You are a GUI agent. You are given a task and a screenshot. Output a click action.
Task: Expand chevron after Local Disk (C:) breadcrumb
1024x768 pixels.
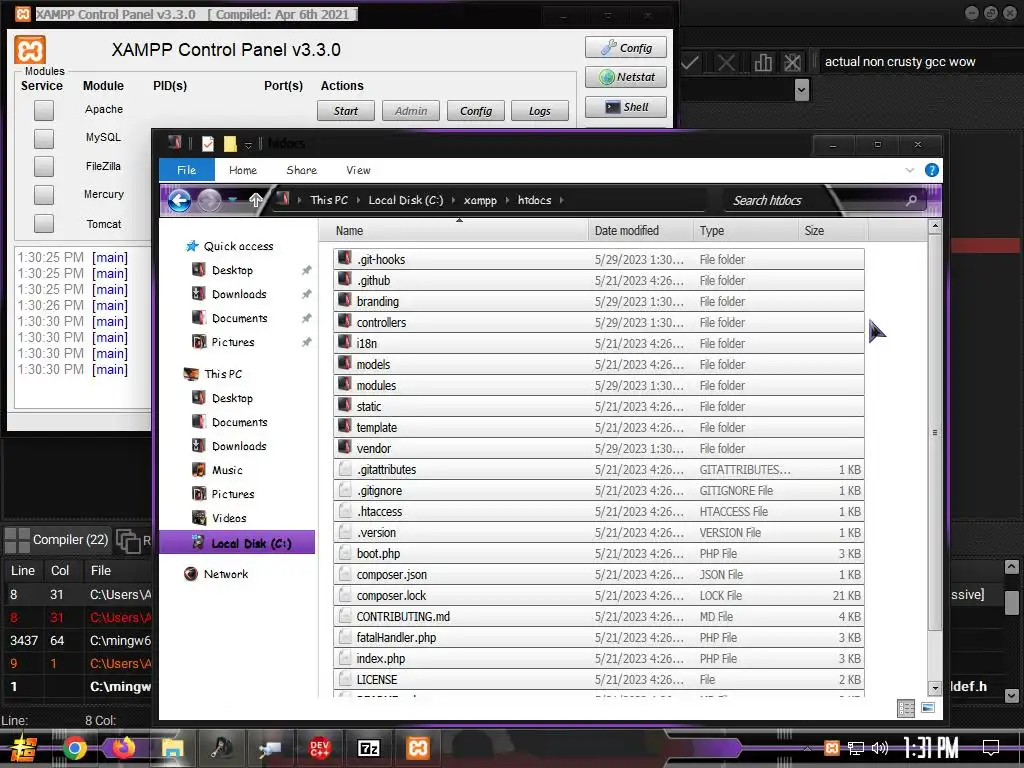454,200
